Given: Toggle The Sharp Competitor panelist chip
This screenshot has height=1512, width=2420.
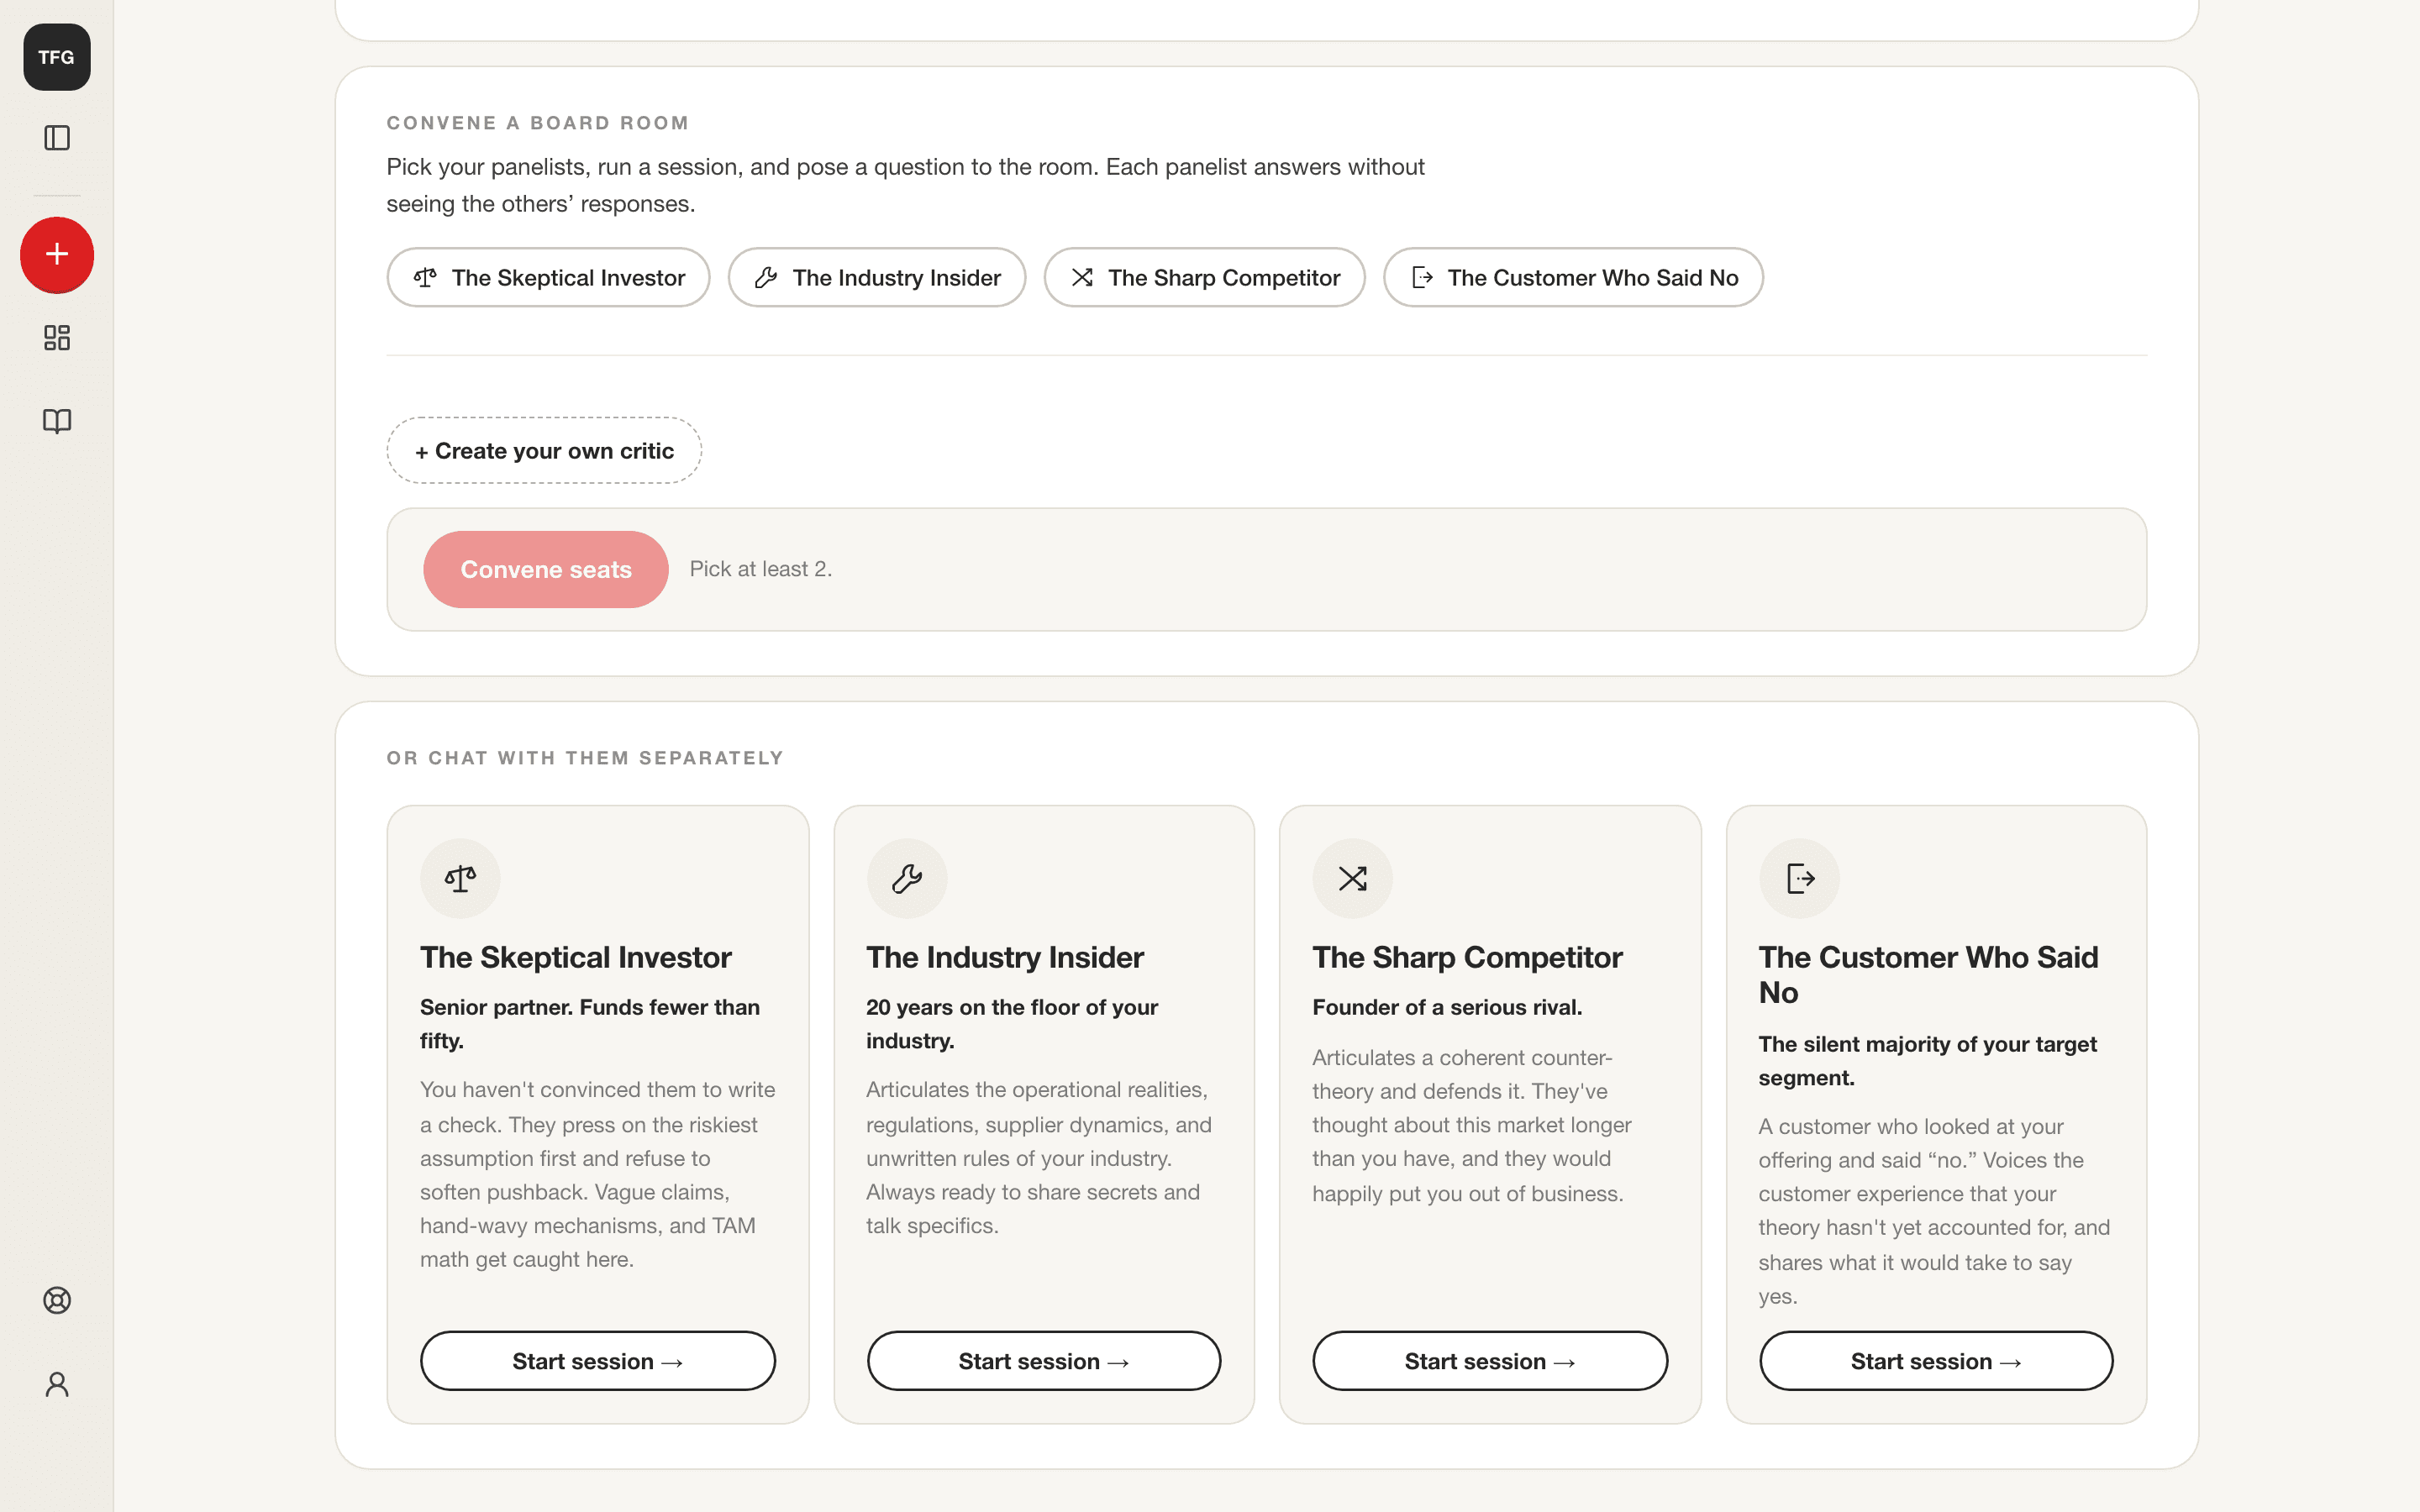Looking at the screenshot, I should [1204, 277].
